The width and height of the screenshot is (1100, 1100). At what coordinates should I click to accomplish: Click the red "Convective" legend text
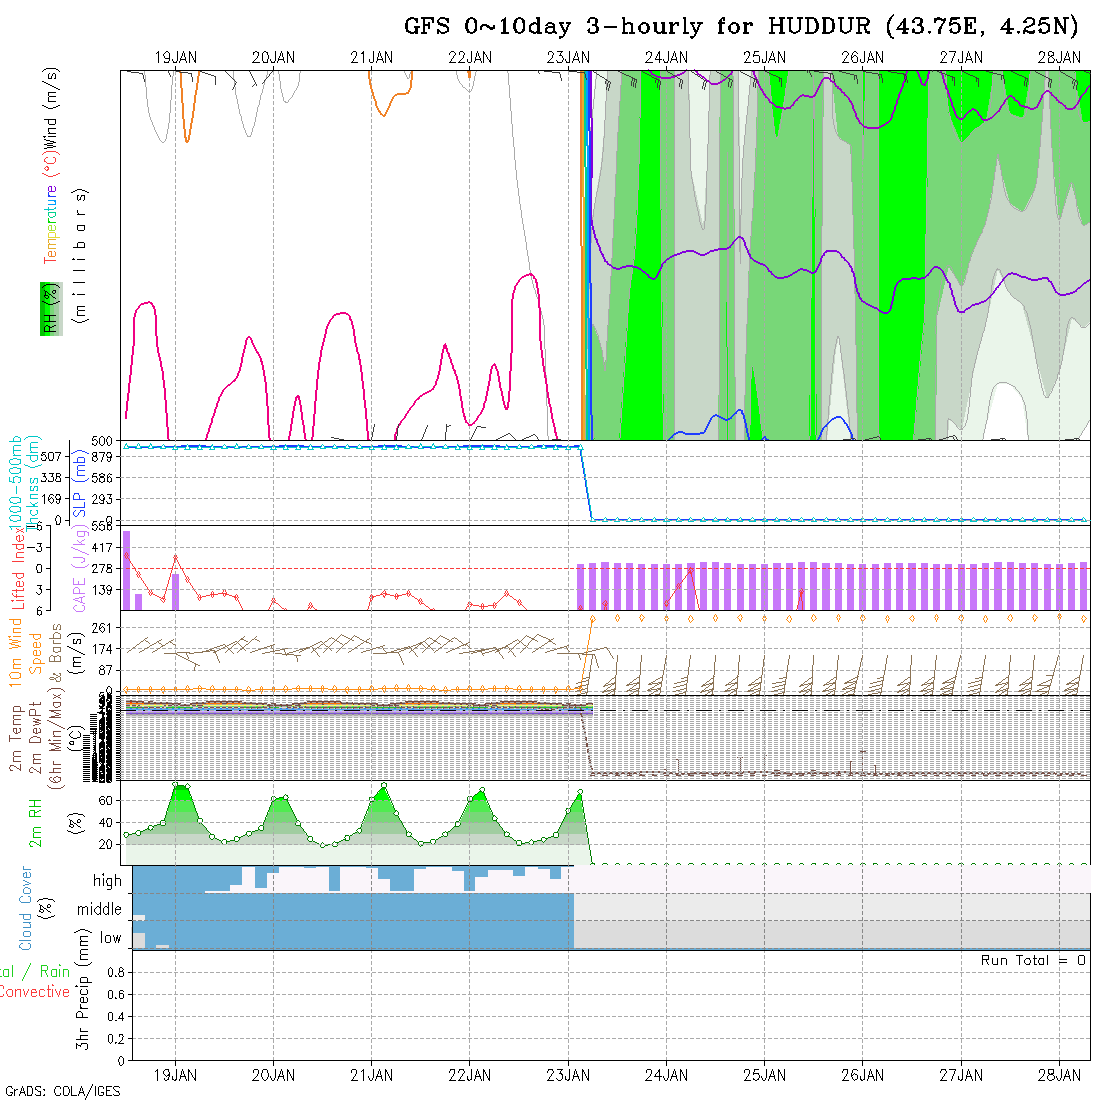(35, 992)
